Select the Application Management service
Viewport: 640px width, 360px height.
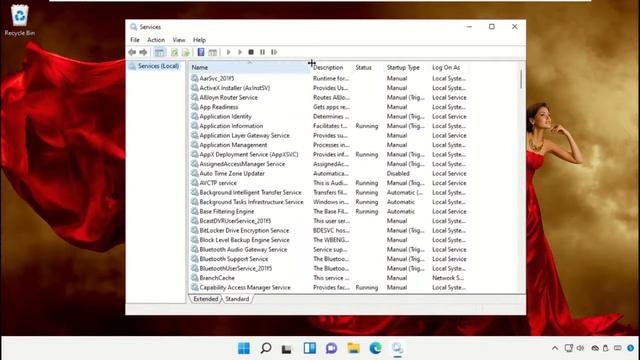233,145
